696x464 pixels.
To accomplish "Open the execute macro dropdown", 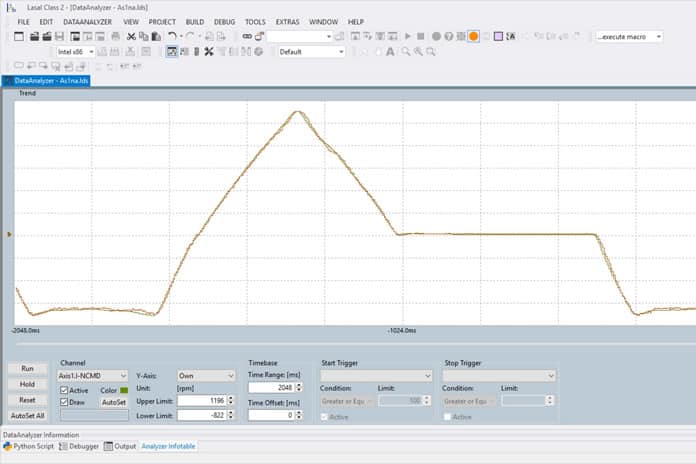I will [x=629, y=36].
